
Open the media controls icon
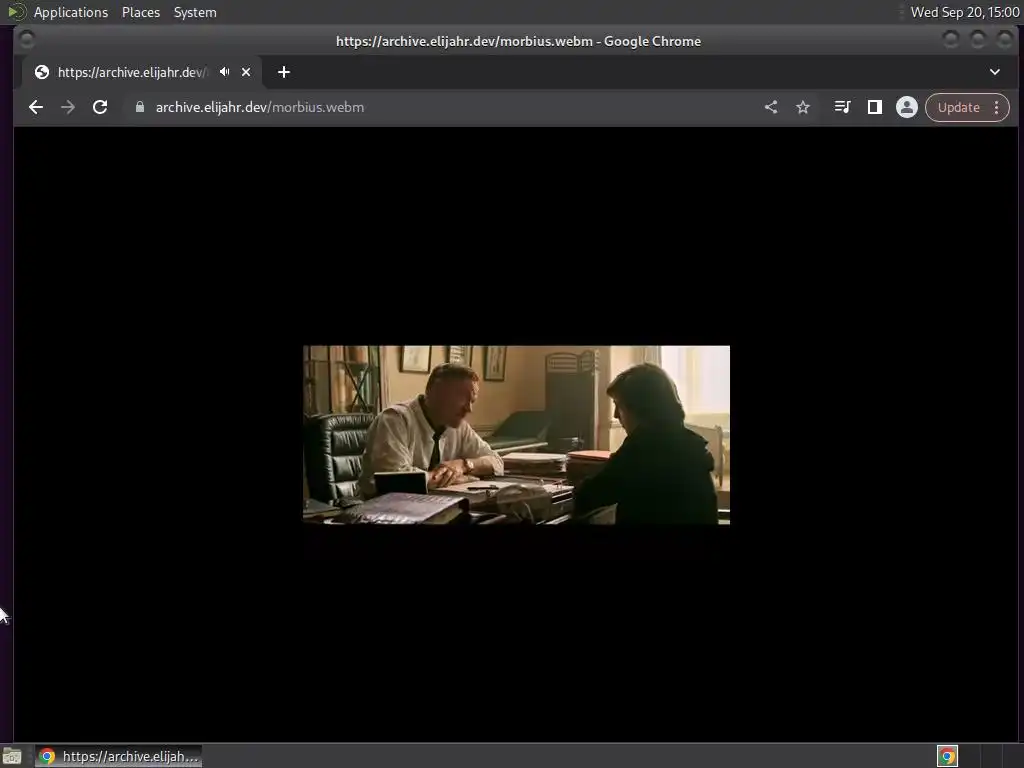tap(842, 107)
